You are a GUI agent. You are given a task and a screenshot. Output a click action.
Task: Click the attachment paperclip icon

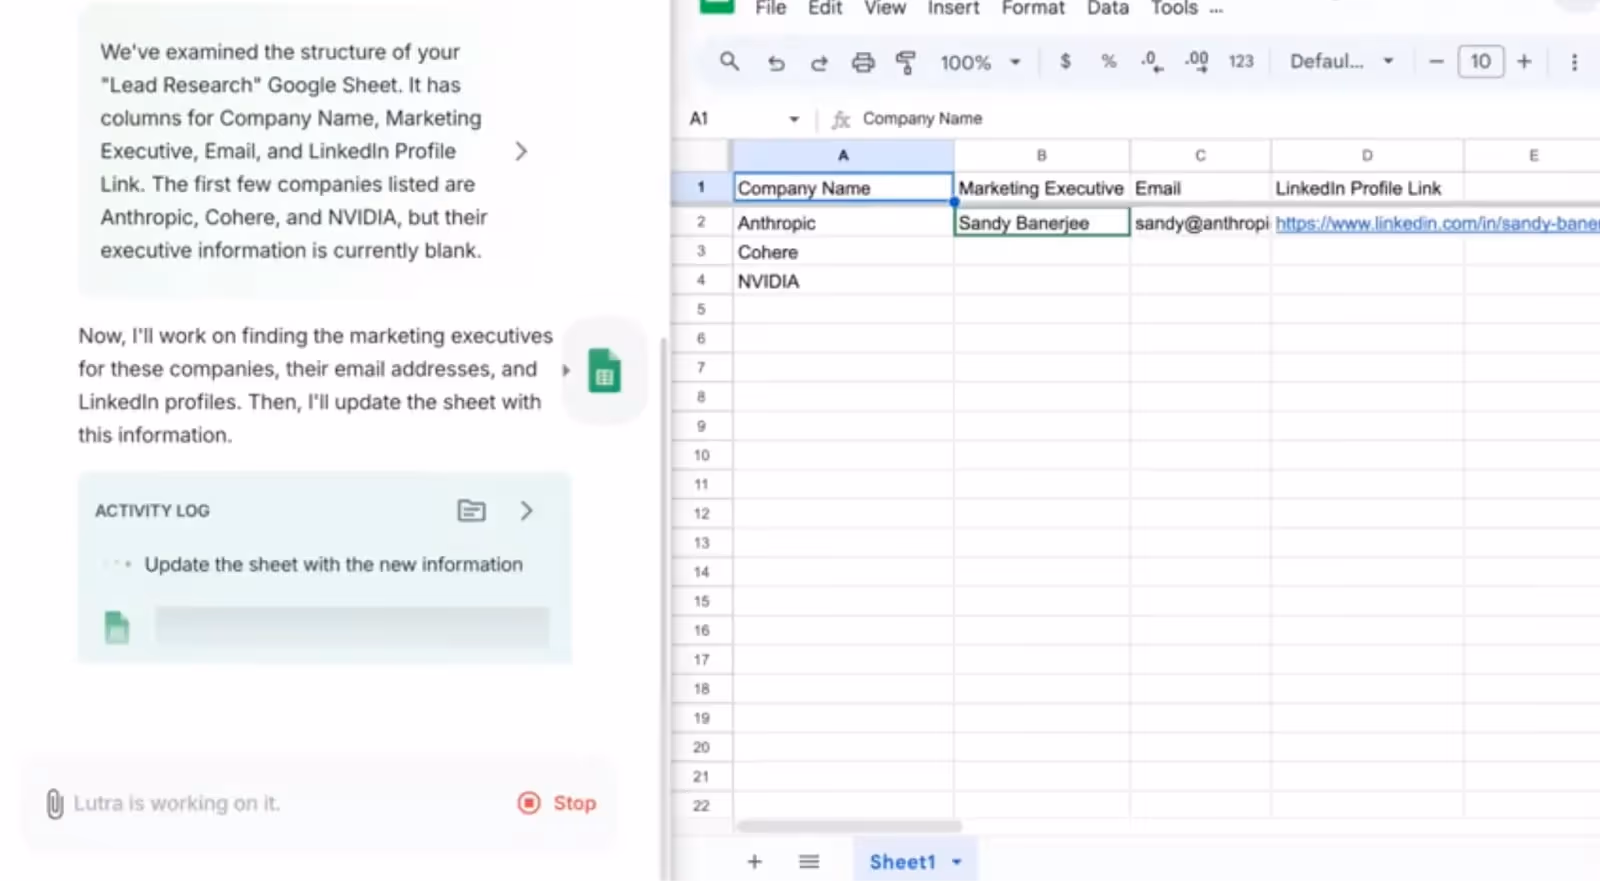click(55, 803)
